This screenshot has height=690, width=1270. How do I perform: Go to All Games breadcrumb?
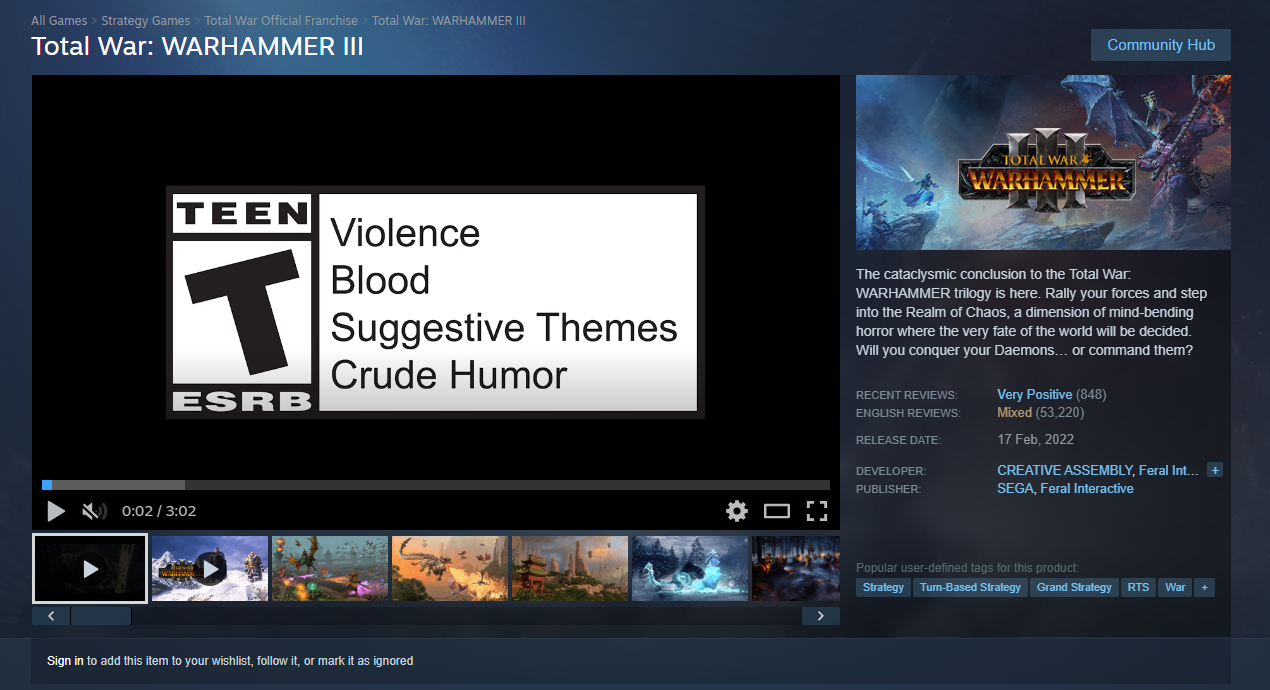coord(58,21)
